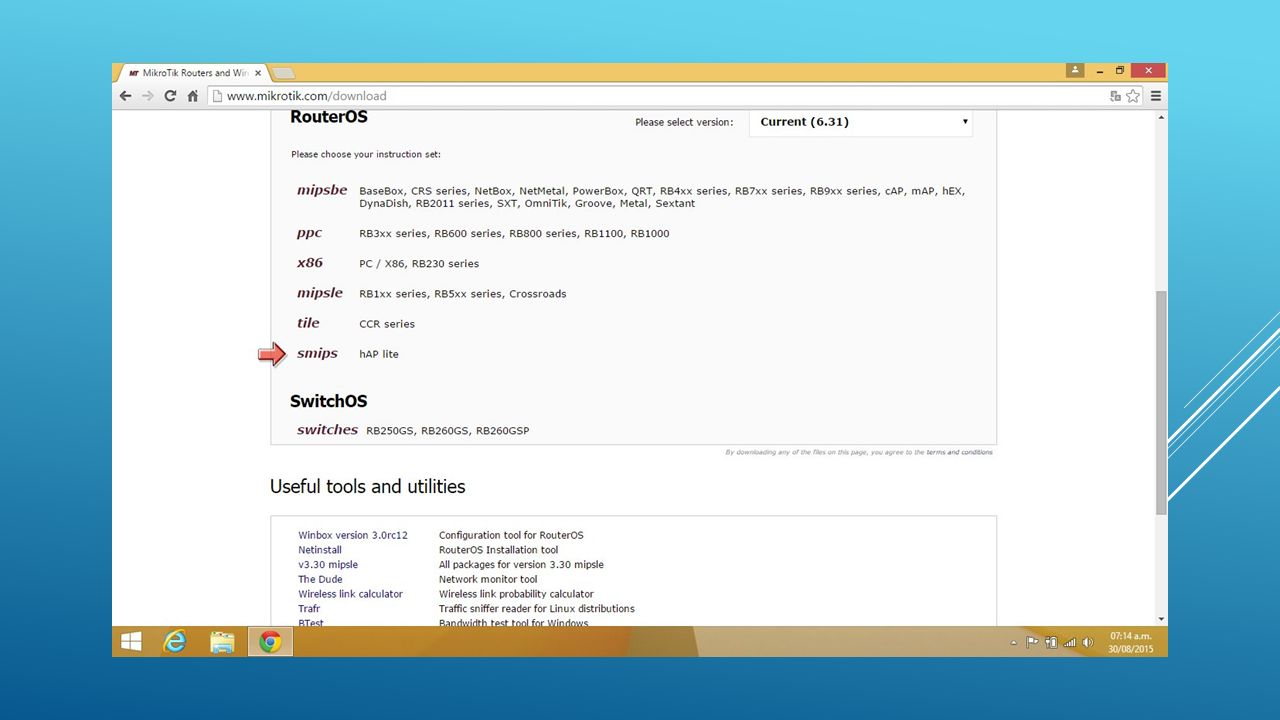
Task: Show hidden tray icons arrow
Action: click(1013, 643)
